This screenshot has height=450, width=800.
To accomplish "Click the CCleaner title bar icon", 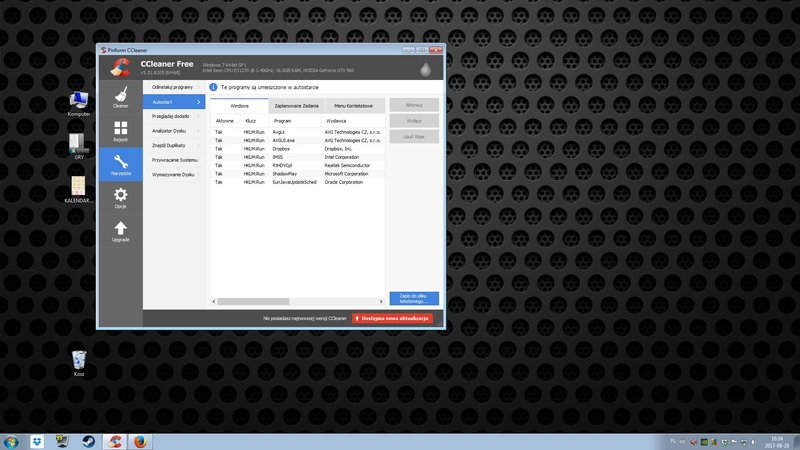I will (x=103, y=50).
